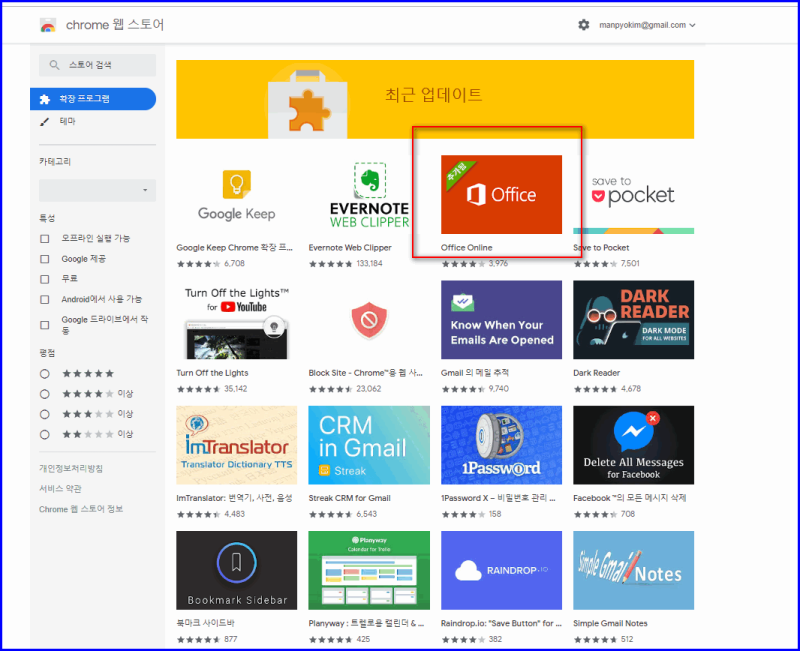800x651 pixels.
Task: Click the chrome 웹 스토어 header title
Action: tap(115, 25)
